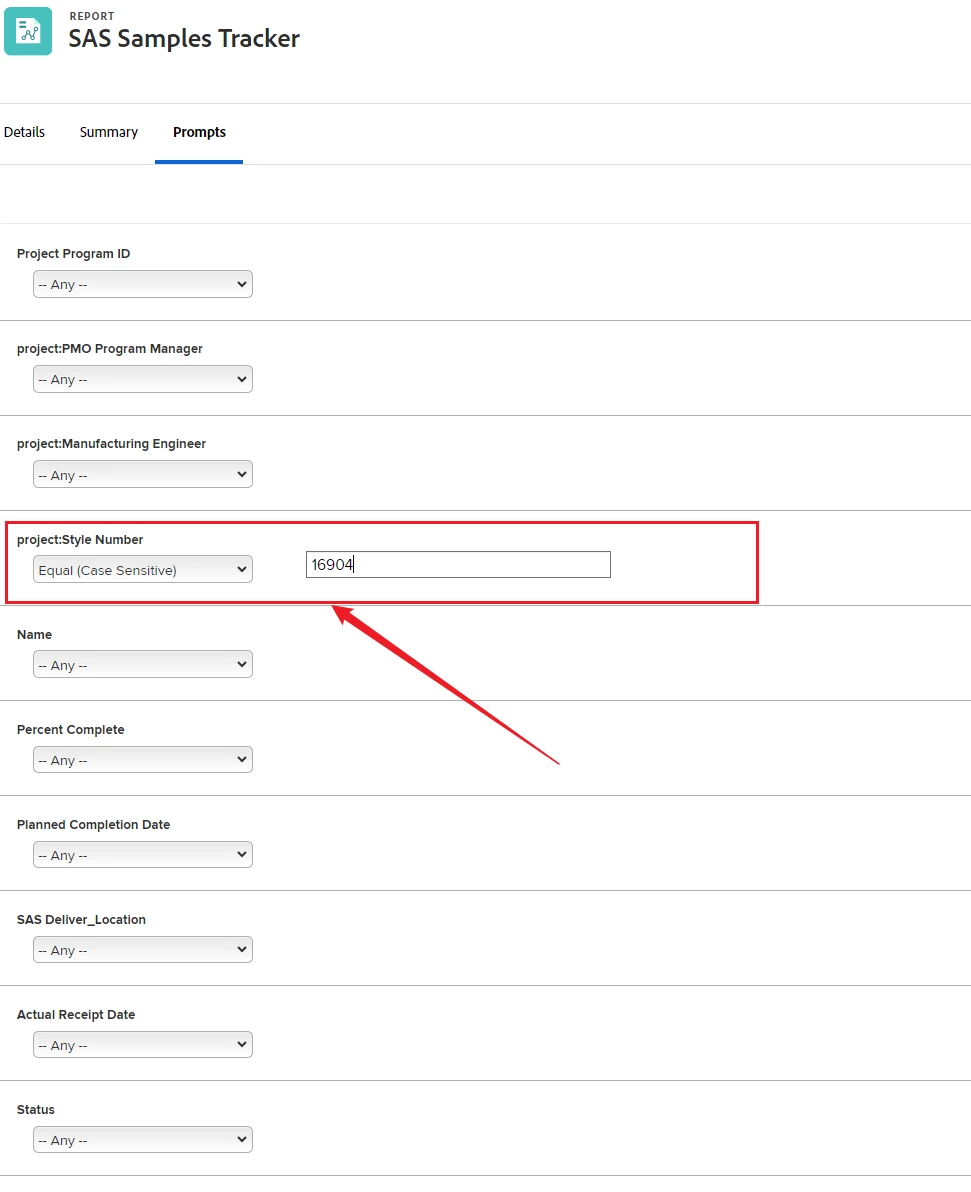Open the Summary tab
The image size is (971, 1192).
(x=109, y=132)
